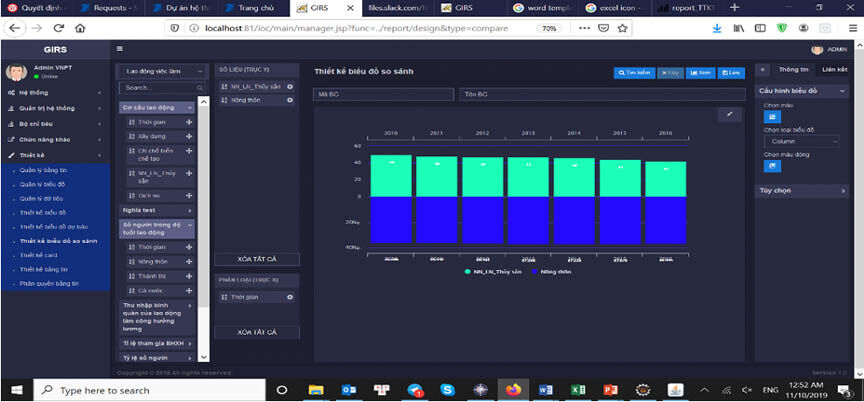Add Thành thị with its plus icon
The height and width of the screenshot is (402, 864).
pyautogui.click(x=189, y=276)
